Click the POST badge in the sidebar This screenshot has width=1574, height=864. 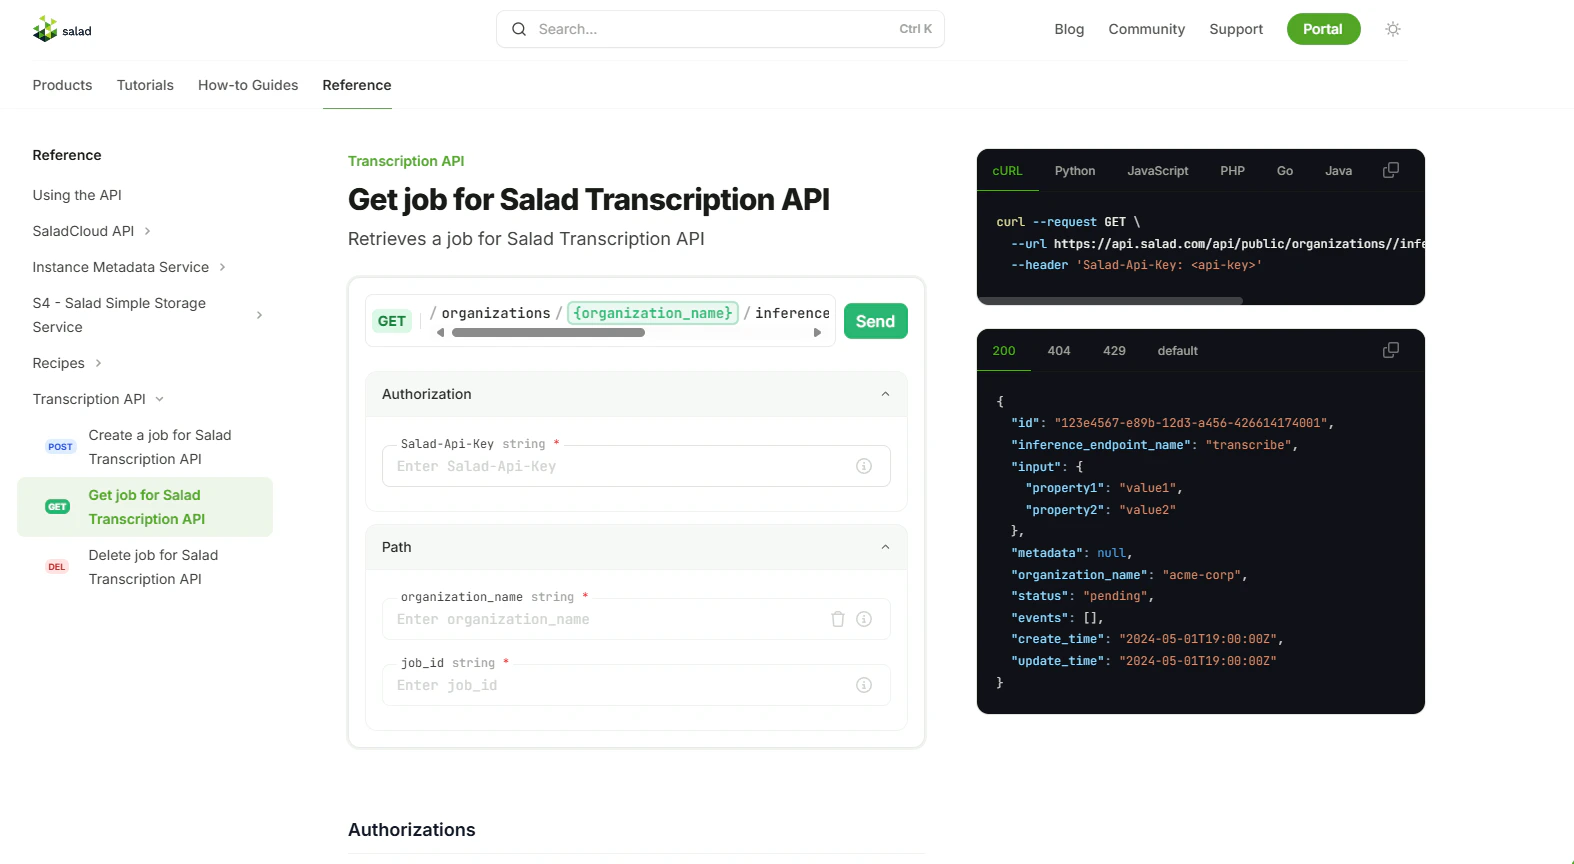tap(60, 447)
